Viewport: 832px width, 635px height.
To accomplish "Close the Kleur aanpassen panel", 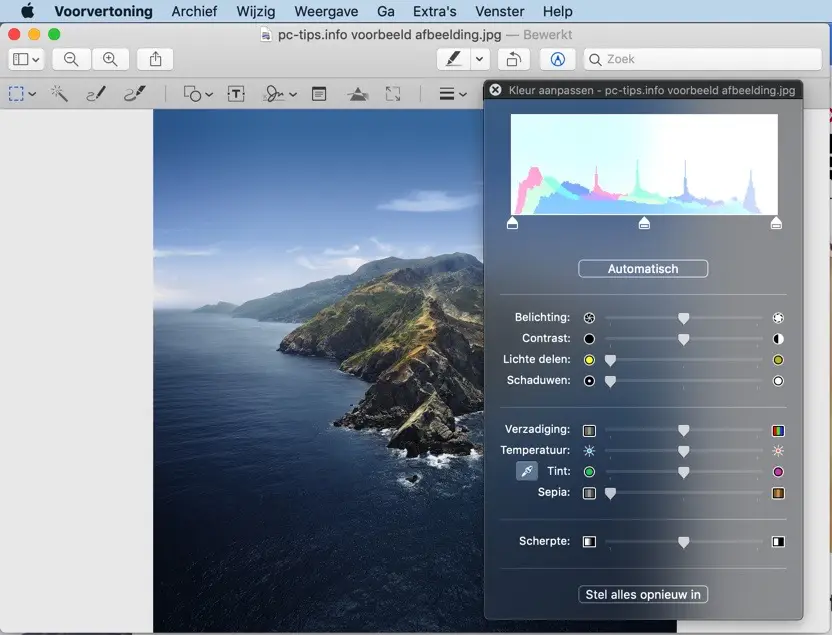I will [495, 90].
